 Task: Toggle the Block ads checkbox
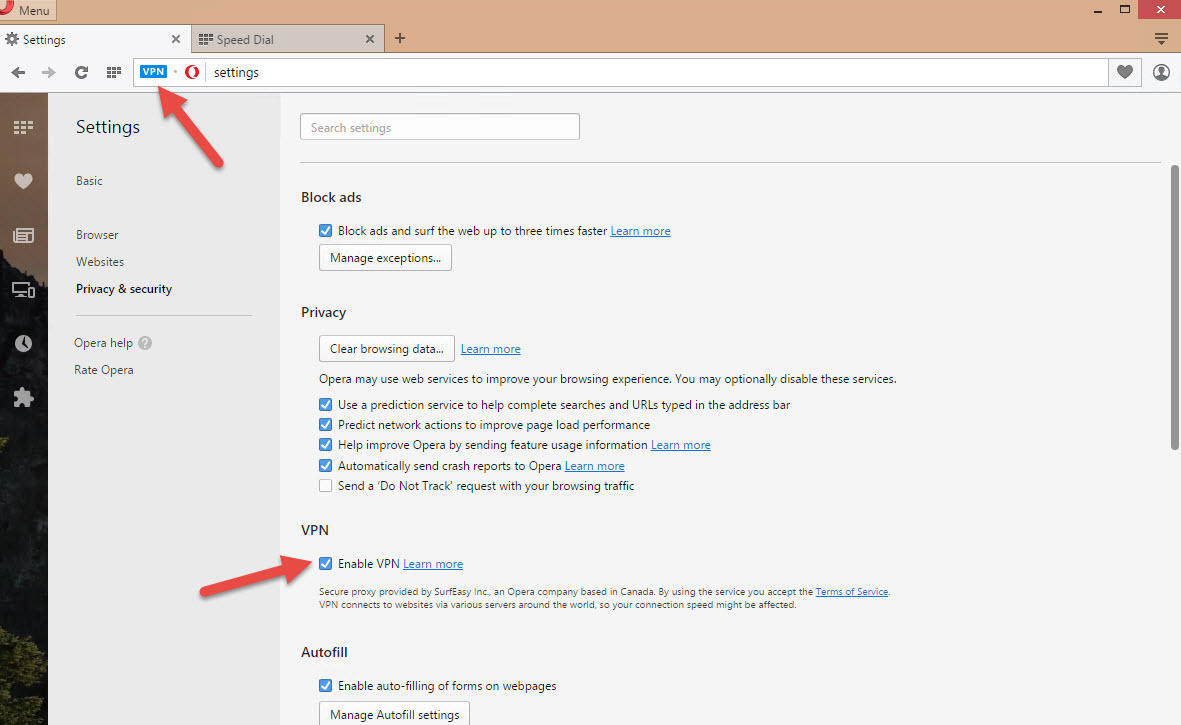click(325, 230)
